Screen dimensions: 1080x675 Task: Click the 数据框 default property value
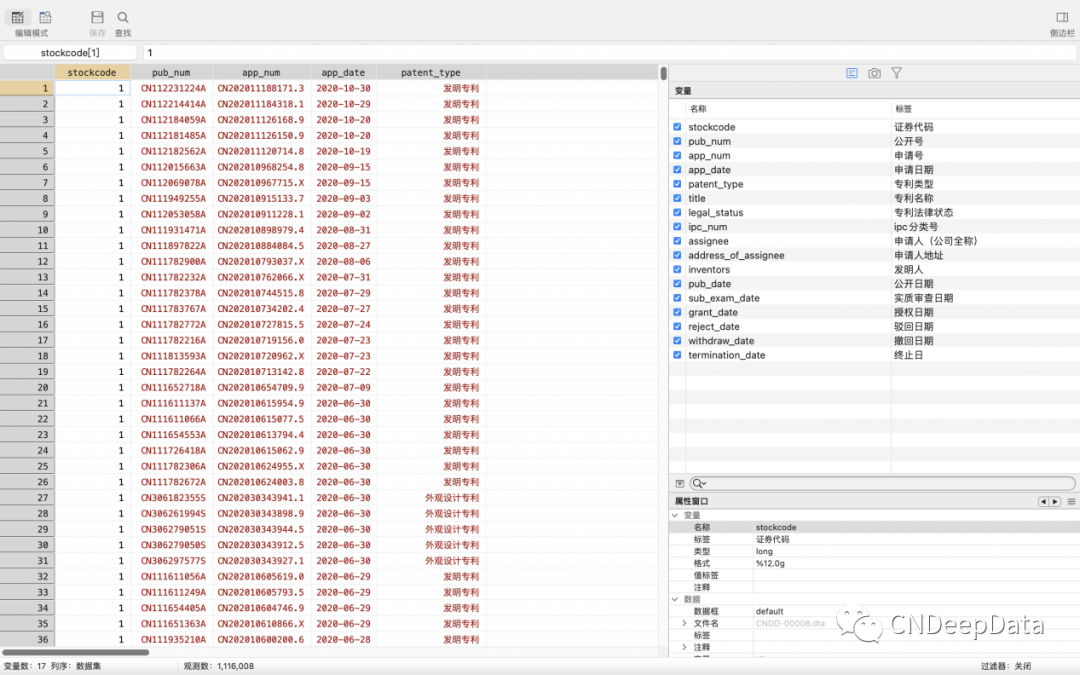pos(769,611)
